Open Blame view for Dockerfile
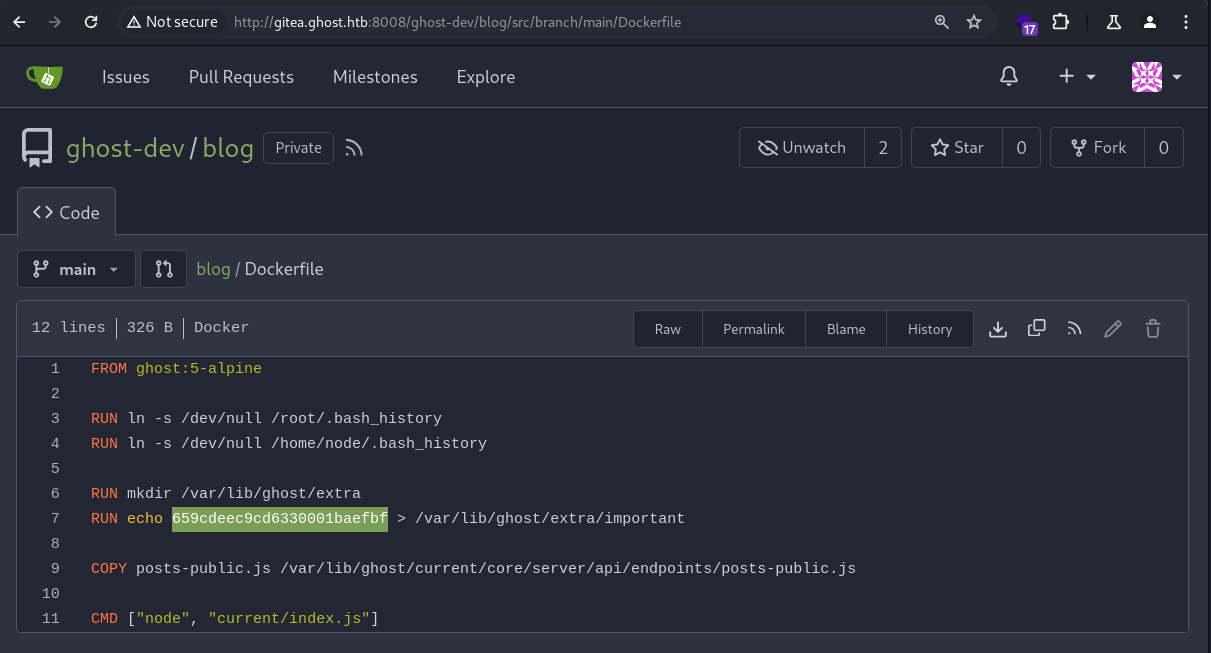The image size is (1211, 653). (846, 329)
